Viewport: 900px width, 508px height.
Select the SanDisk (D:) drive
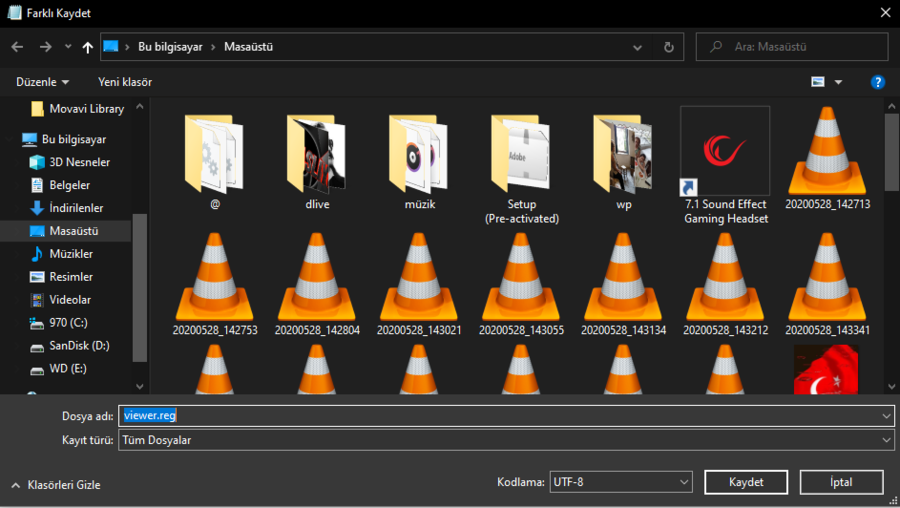[69, 346]
